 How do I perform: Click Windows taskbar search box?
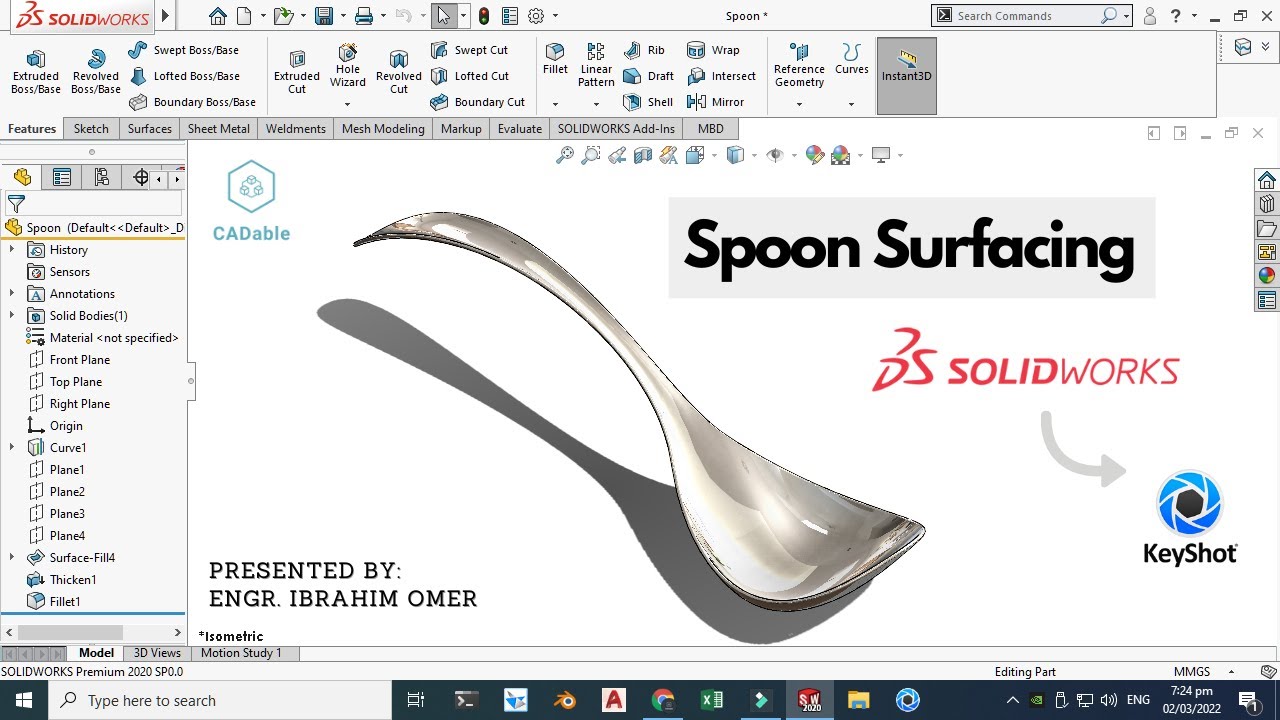[220, 700]
